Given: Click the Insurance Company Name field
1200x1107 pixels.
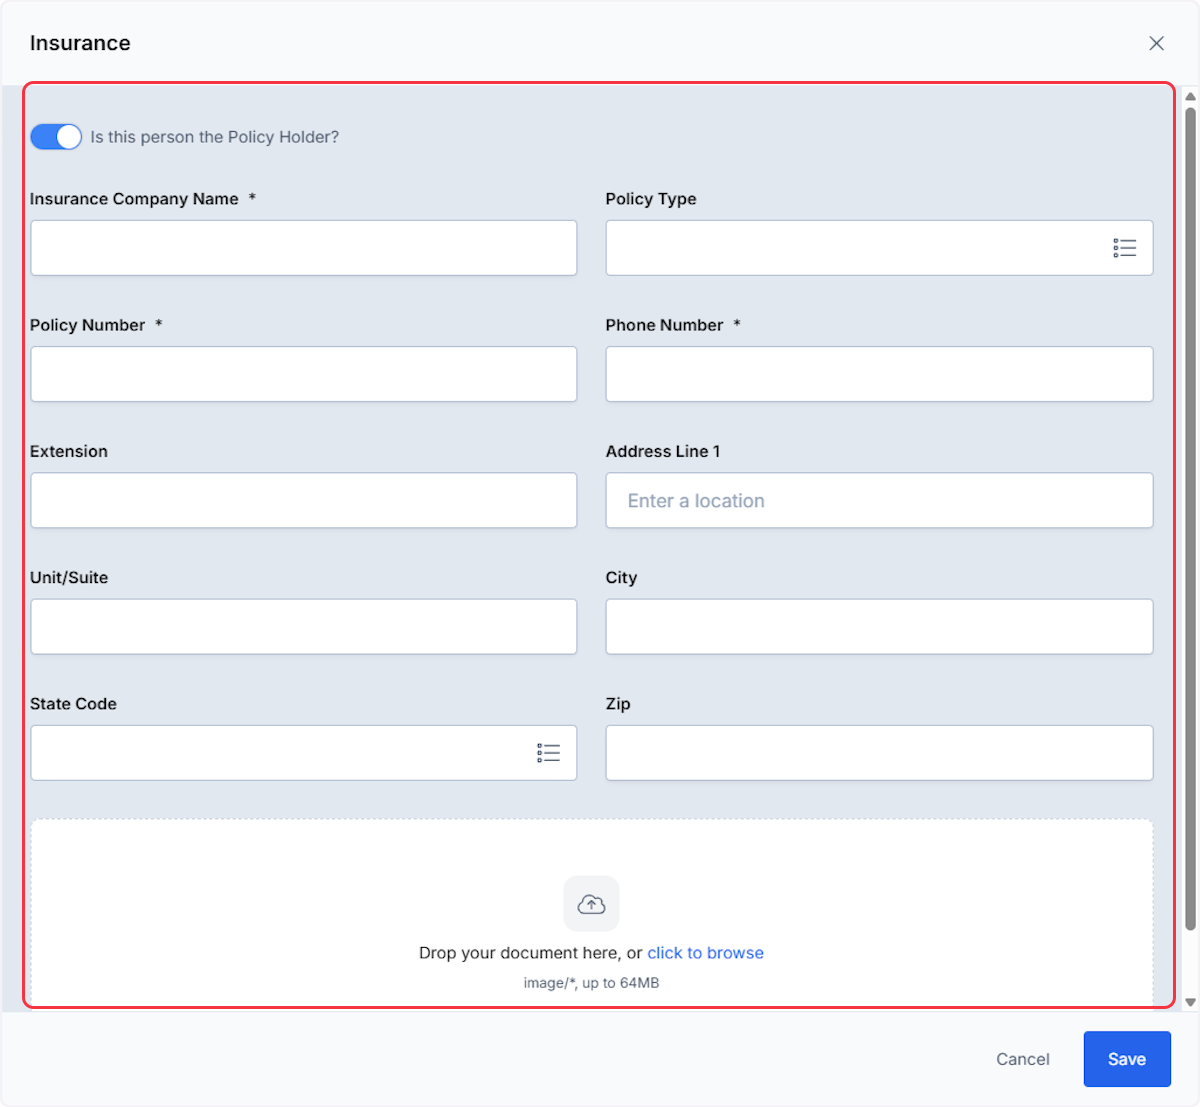Looking at the screenshot, I should click(x=304, y=248).
